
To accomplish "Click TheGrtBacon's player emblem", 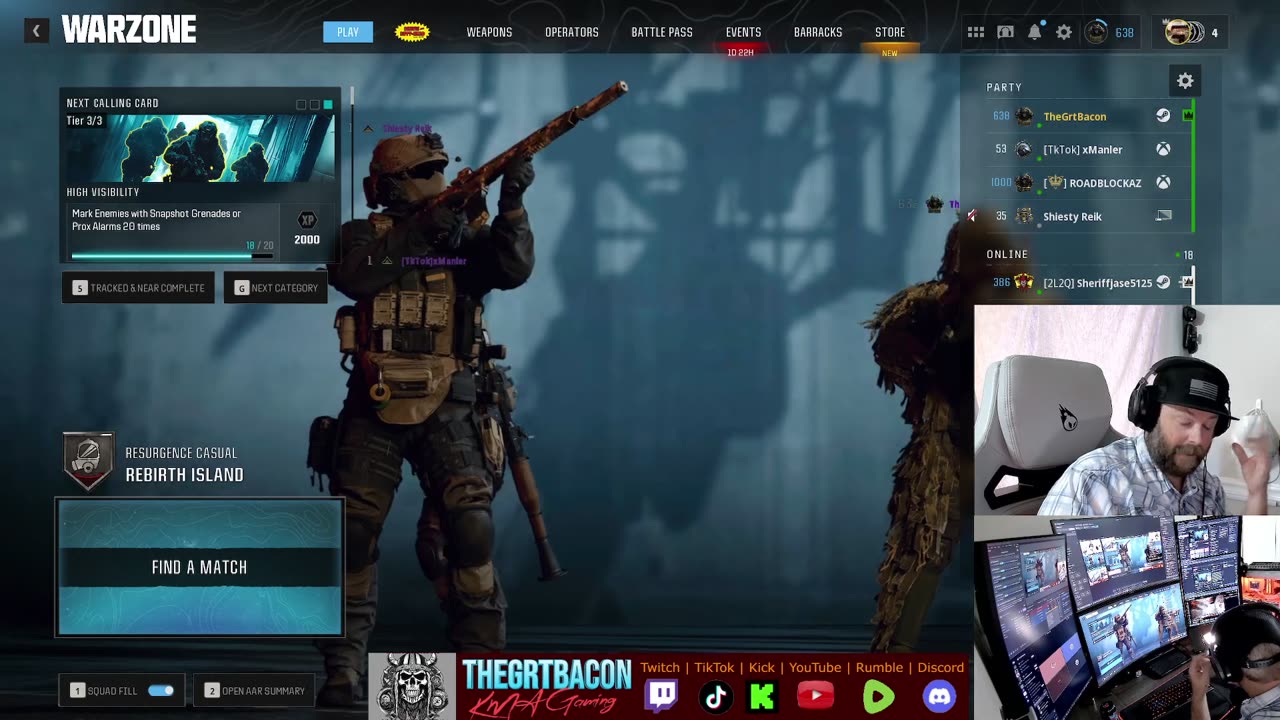I will [x=1024, y=116].
